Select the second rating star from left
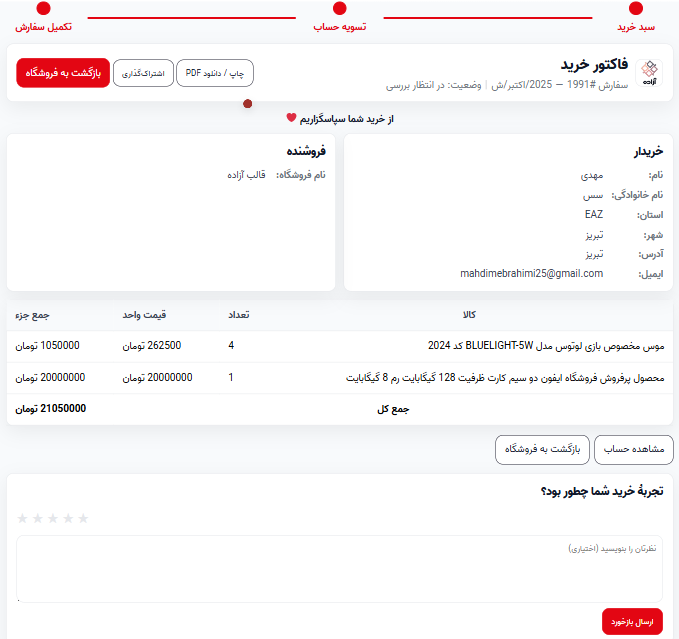The width and height of the screenshot is (679, 639). pyautogui.click(x=38, y=518)
